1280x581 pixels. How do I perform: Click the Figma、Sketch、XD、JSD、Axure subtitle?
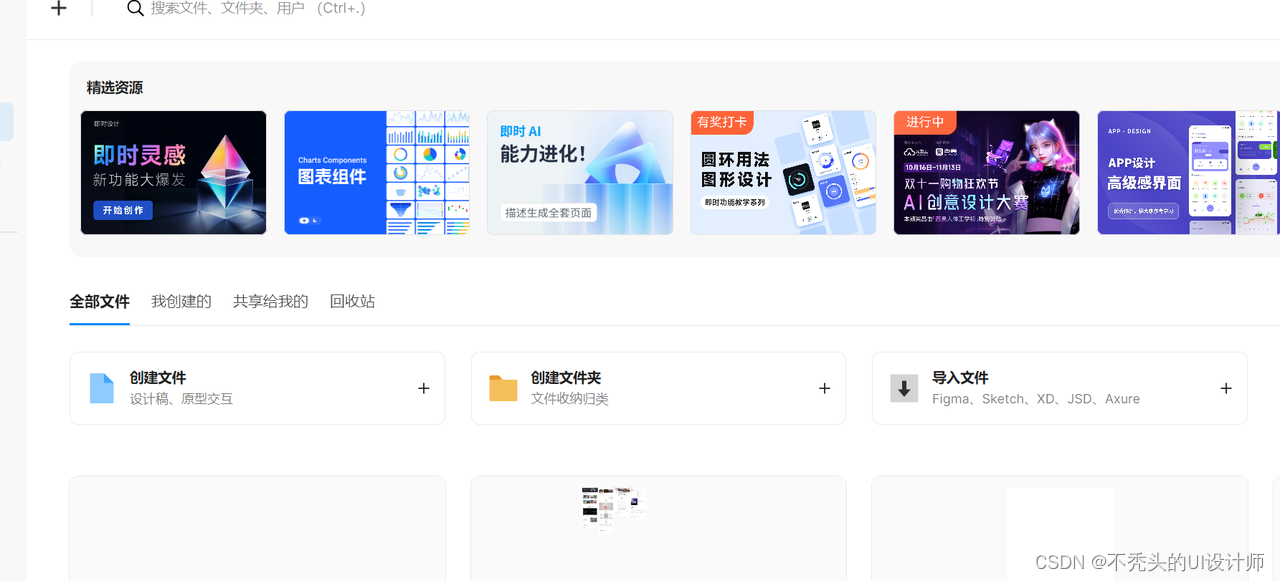click(1036, 399)
